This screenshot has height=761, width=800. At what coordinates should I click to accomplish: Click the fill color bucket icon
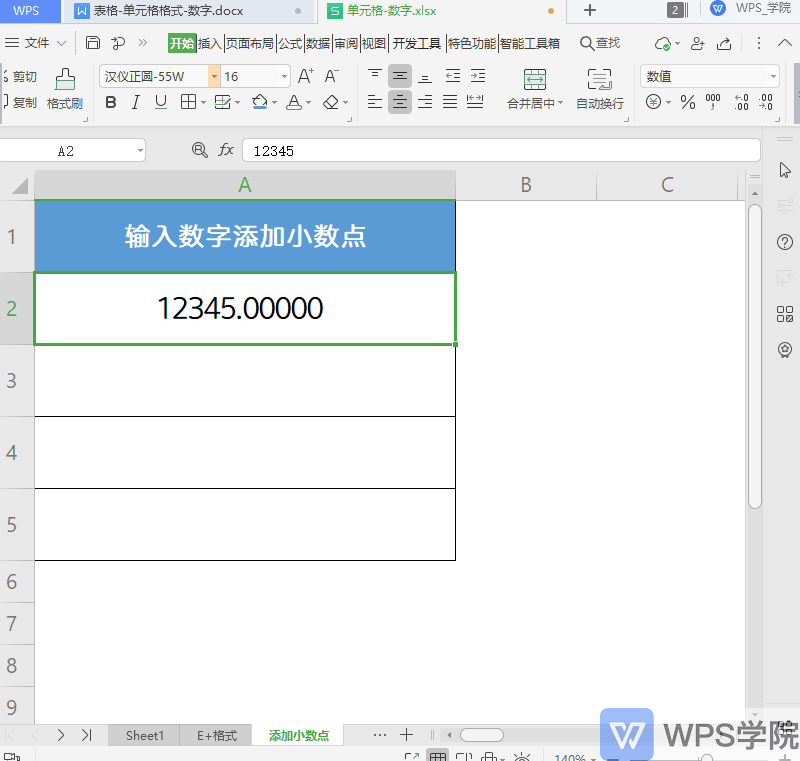[259, 102]
